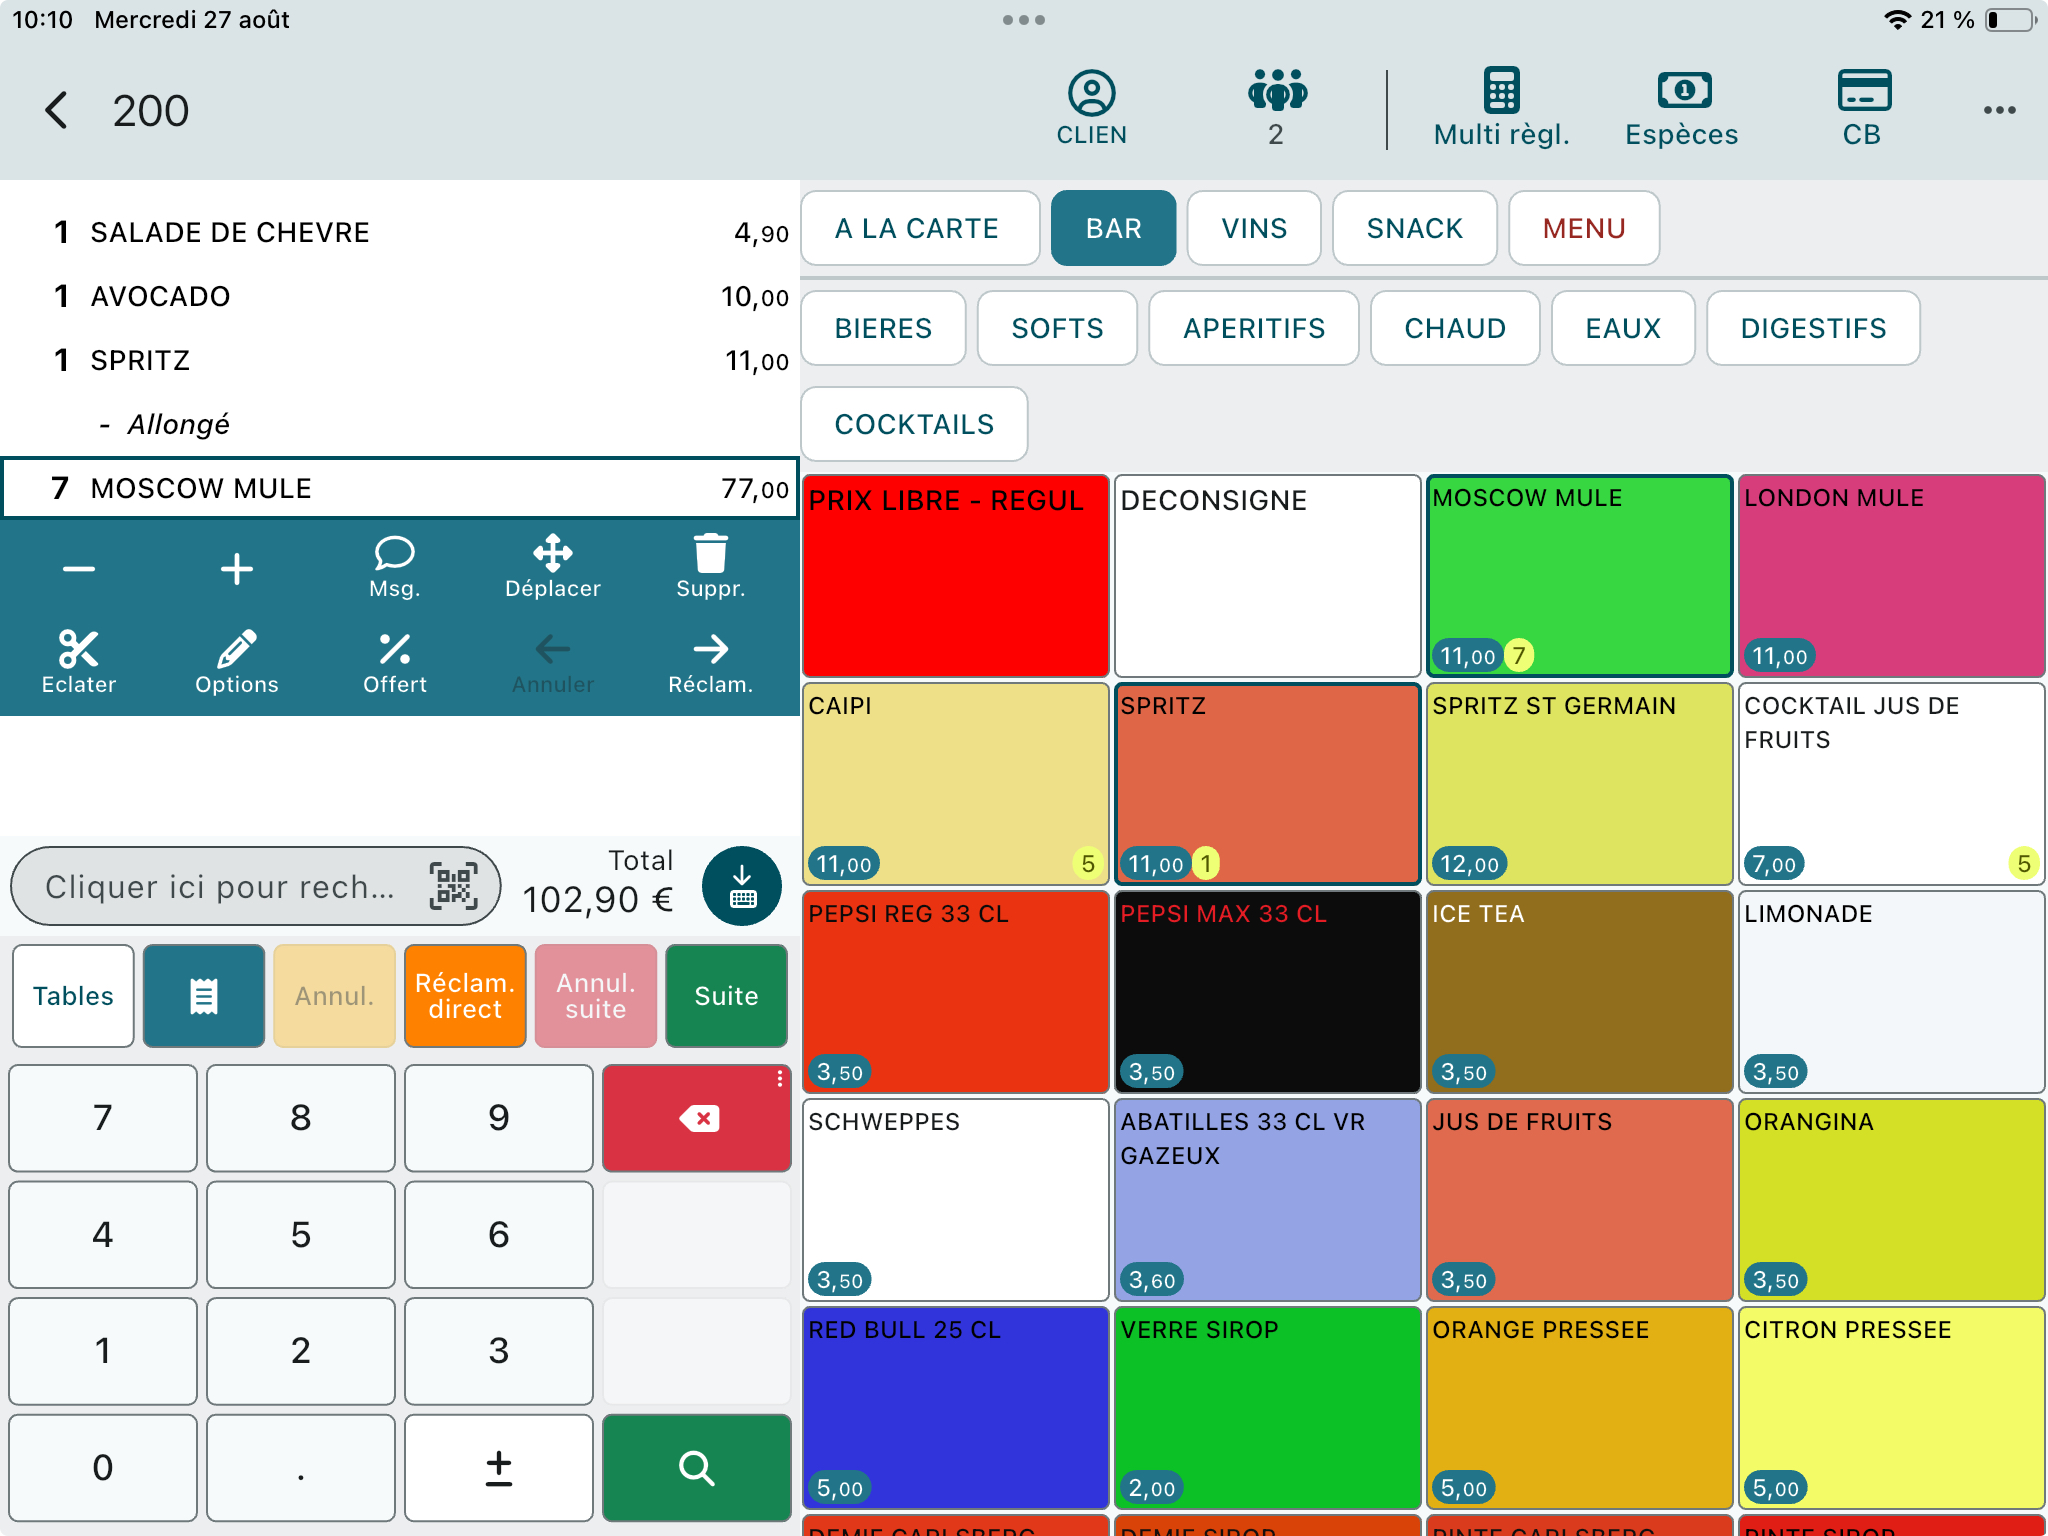Tap the green search magnifier button
Viewport: 2048px width, 1536px height.
697,1467
